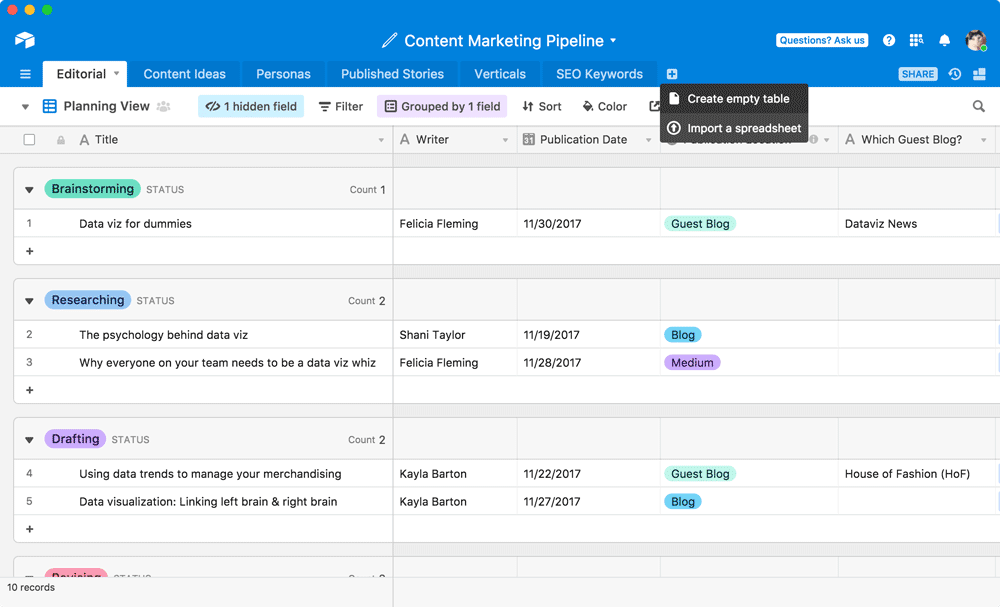Open base search grid icon
The image size is (1000, 607).
coord(915,40)
